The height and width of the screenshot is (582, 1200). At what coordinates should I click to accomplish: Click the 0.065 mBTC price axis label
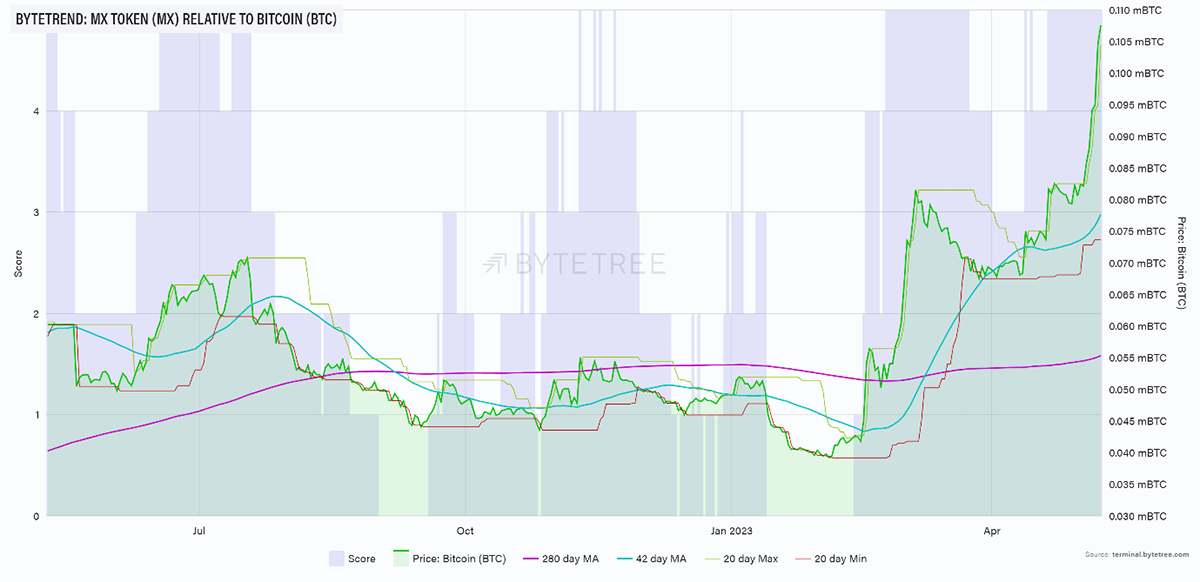1135,295
